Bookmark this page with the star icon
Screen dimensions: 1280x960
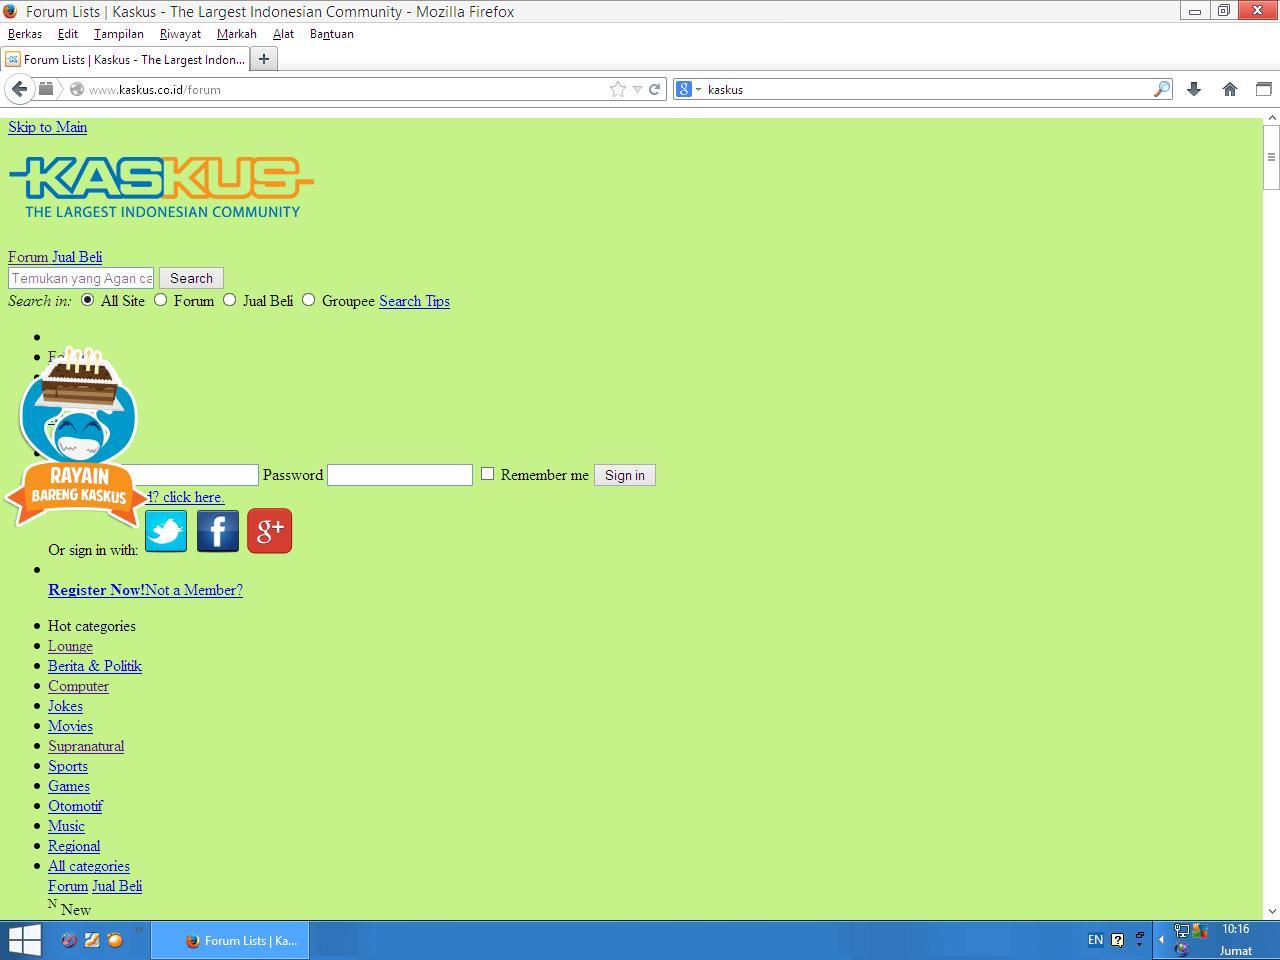coord(618,89)
